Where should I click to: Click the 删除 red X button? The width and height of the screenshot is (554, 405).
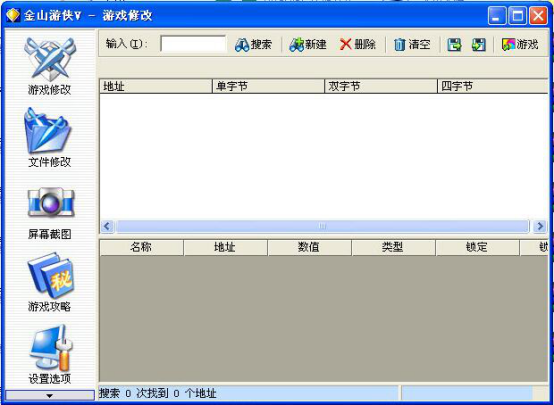point(358,45)
